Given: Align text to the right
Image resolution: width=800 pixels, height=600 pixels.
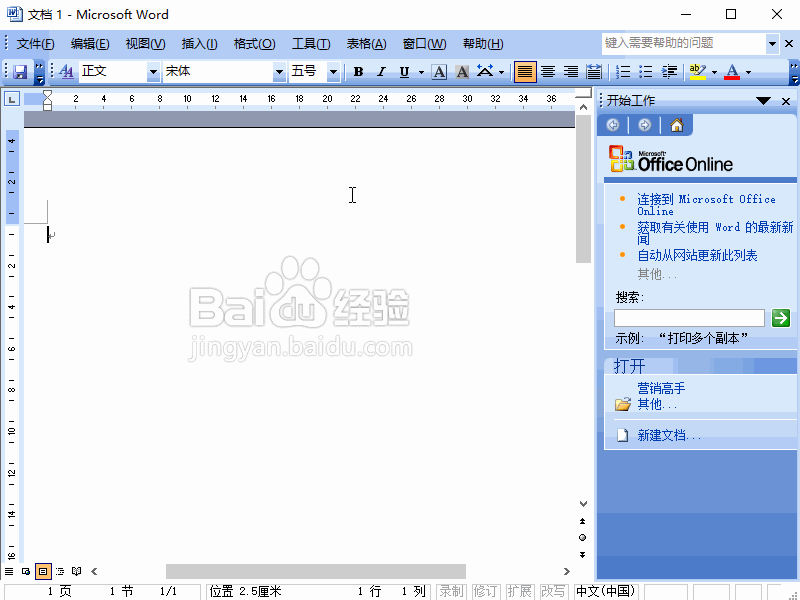Looking at the screenshot, I should pos(570,72).
